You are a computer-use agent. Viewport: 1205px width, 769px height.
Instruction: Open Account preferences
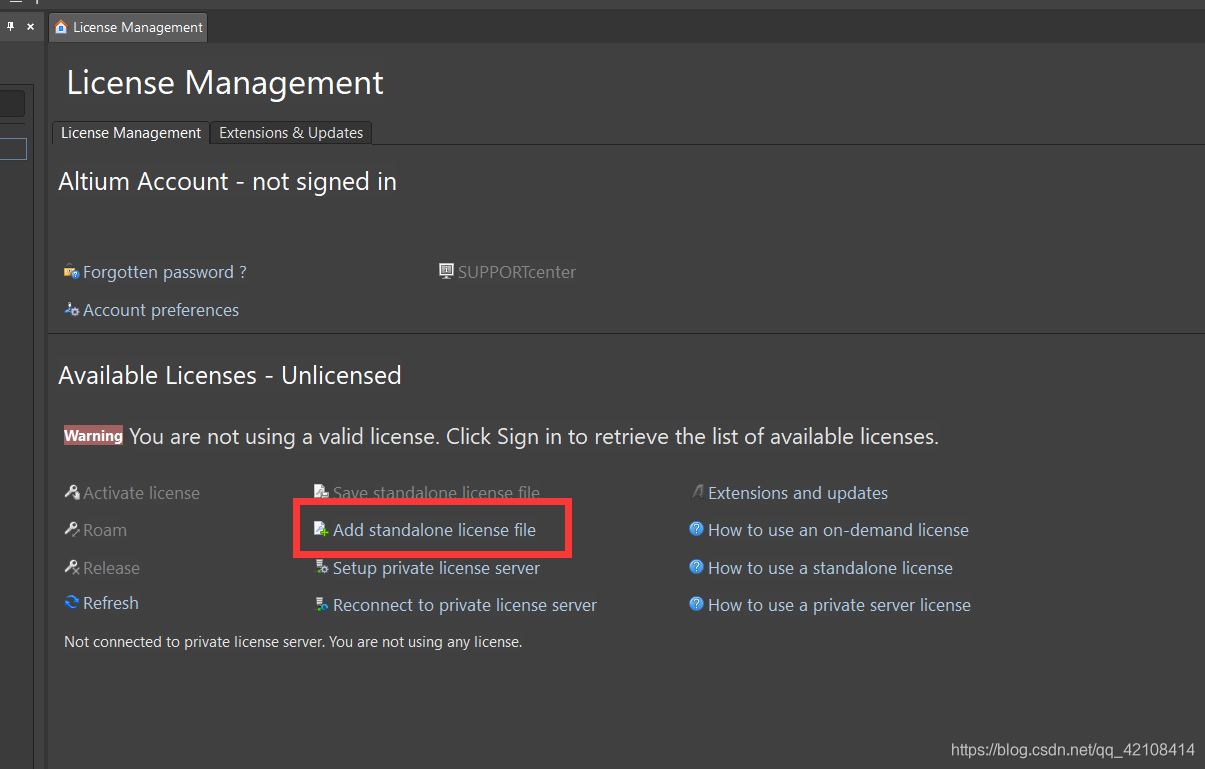(160, 310)
